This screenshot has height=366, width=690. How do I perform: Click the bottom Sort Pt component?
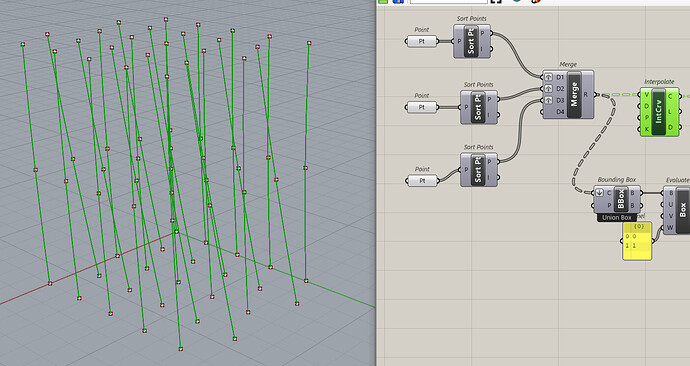[478, 169]
